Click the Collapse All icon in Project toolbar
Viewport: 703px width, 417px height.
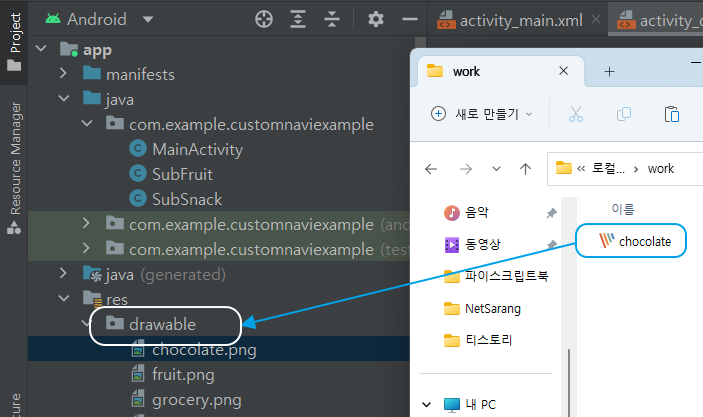click(332, 19)
